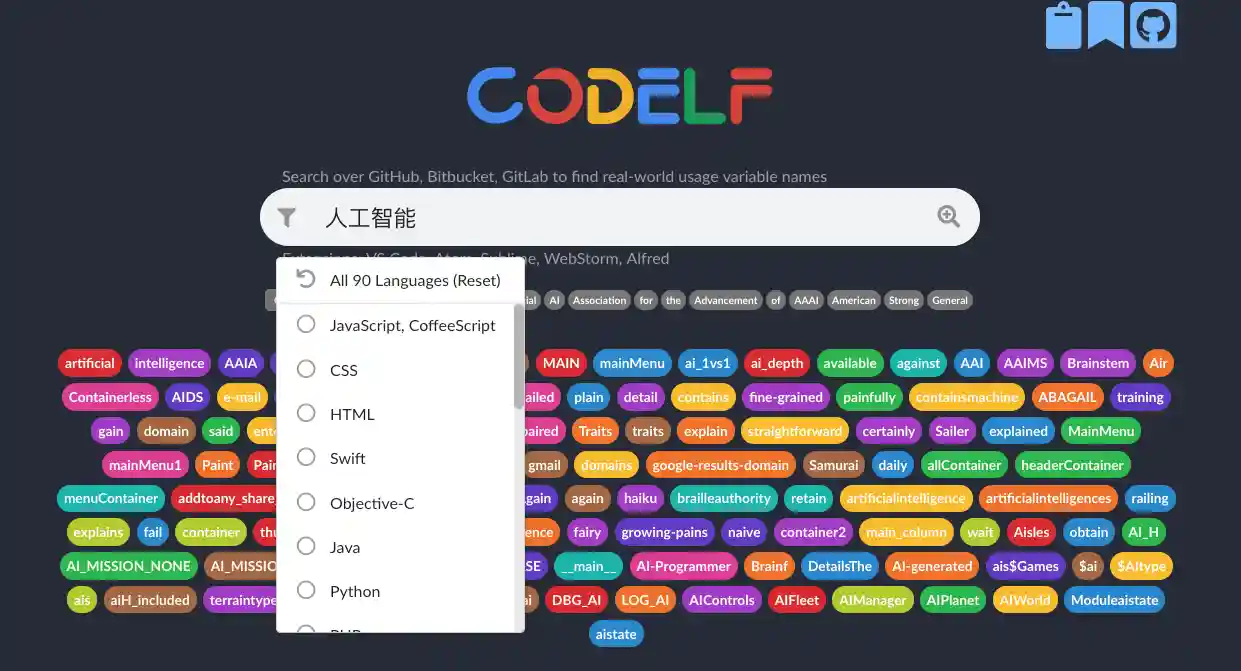Click the 'aistate' variable tag
The width and height of the screenshot is (1241, 671).
617,634
